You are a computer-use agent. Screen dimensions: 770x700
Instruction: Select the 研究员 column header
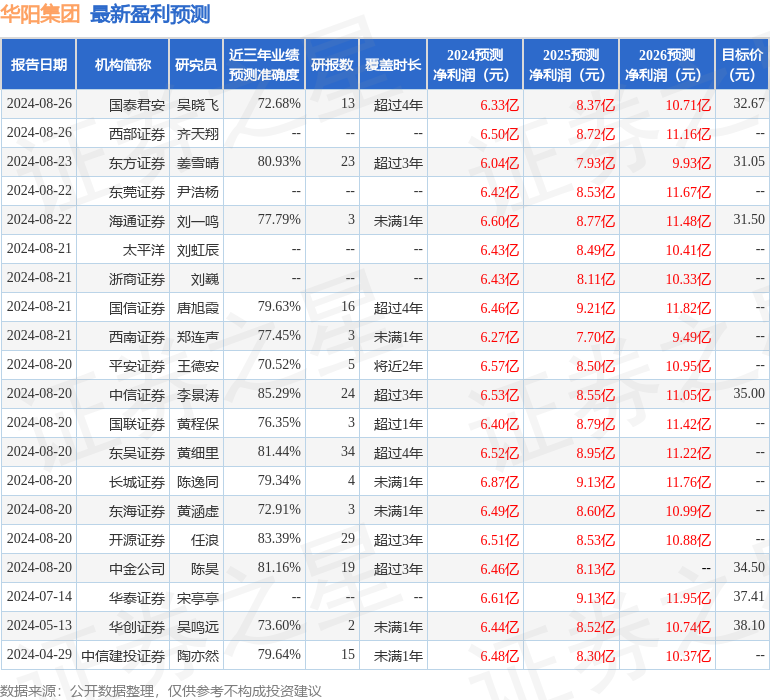[196, 64]
